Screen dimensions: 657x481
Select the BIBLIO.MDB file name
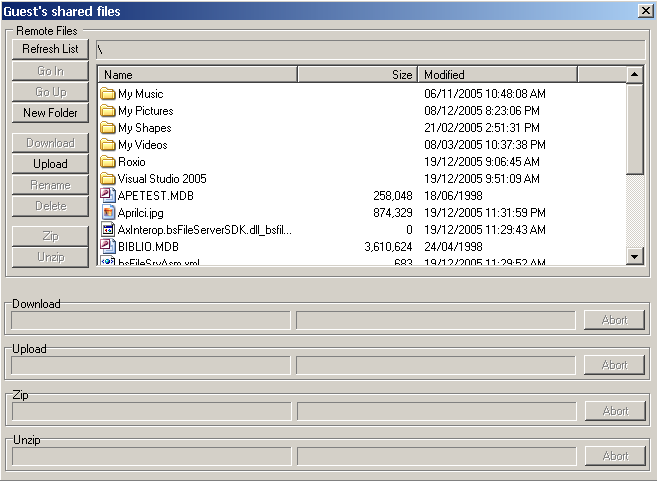click(x=148, y=247)
